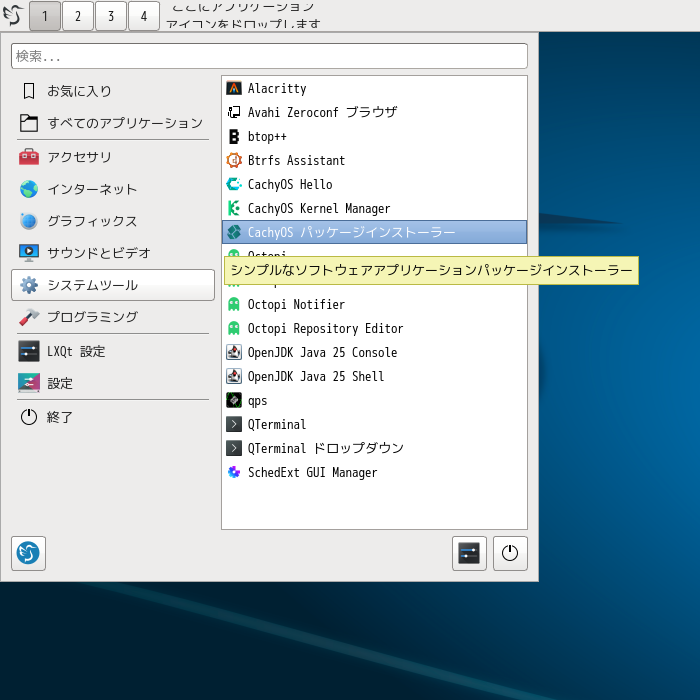Open configuration center button beside the power button
The height and width of the screenshot is (700, 700).
point(469,553)
